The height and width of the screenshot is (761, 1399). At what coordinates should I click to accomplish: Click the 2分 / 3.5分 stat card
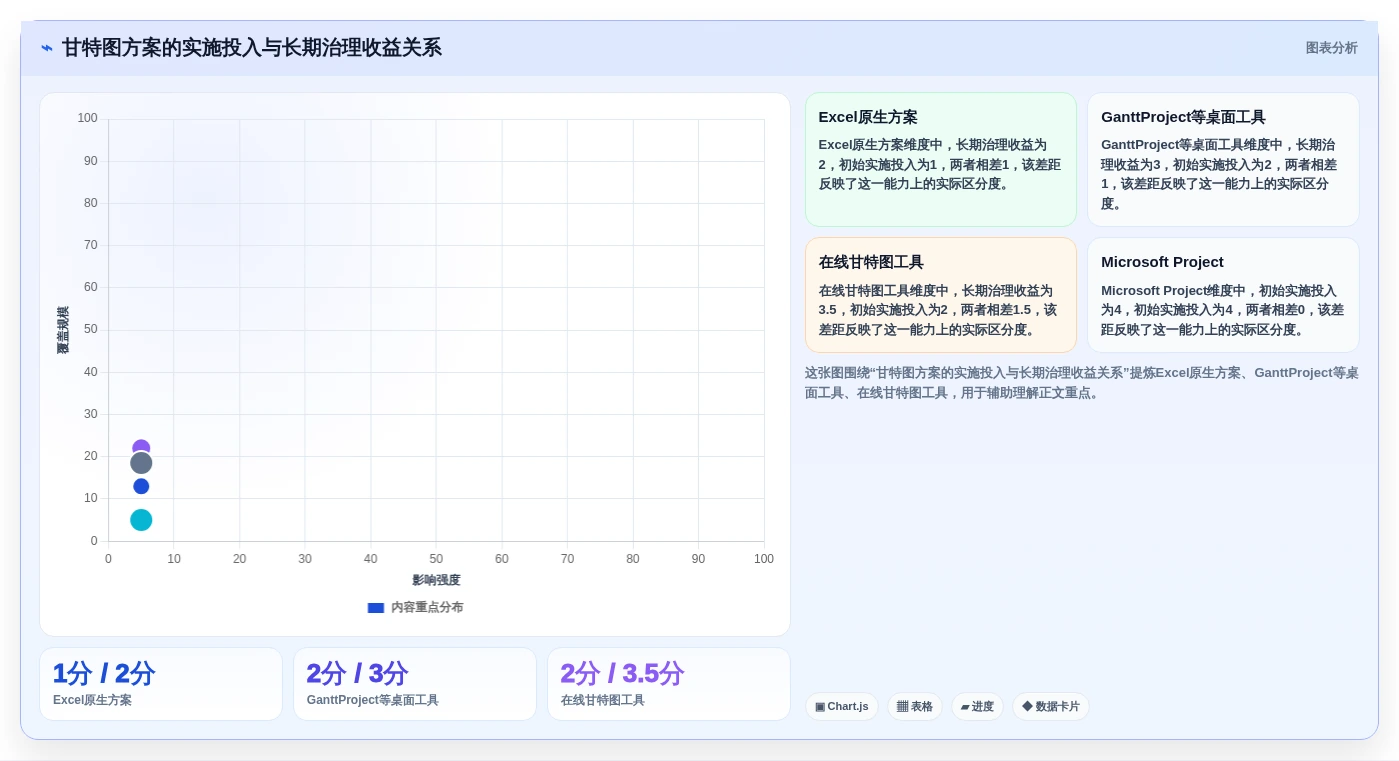[668, 684]
